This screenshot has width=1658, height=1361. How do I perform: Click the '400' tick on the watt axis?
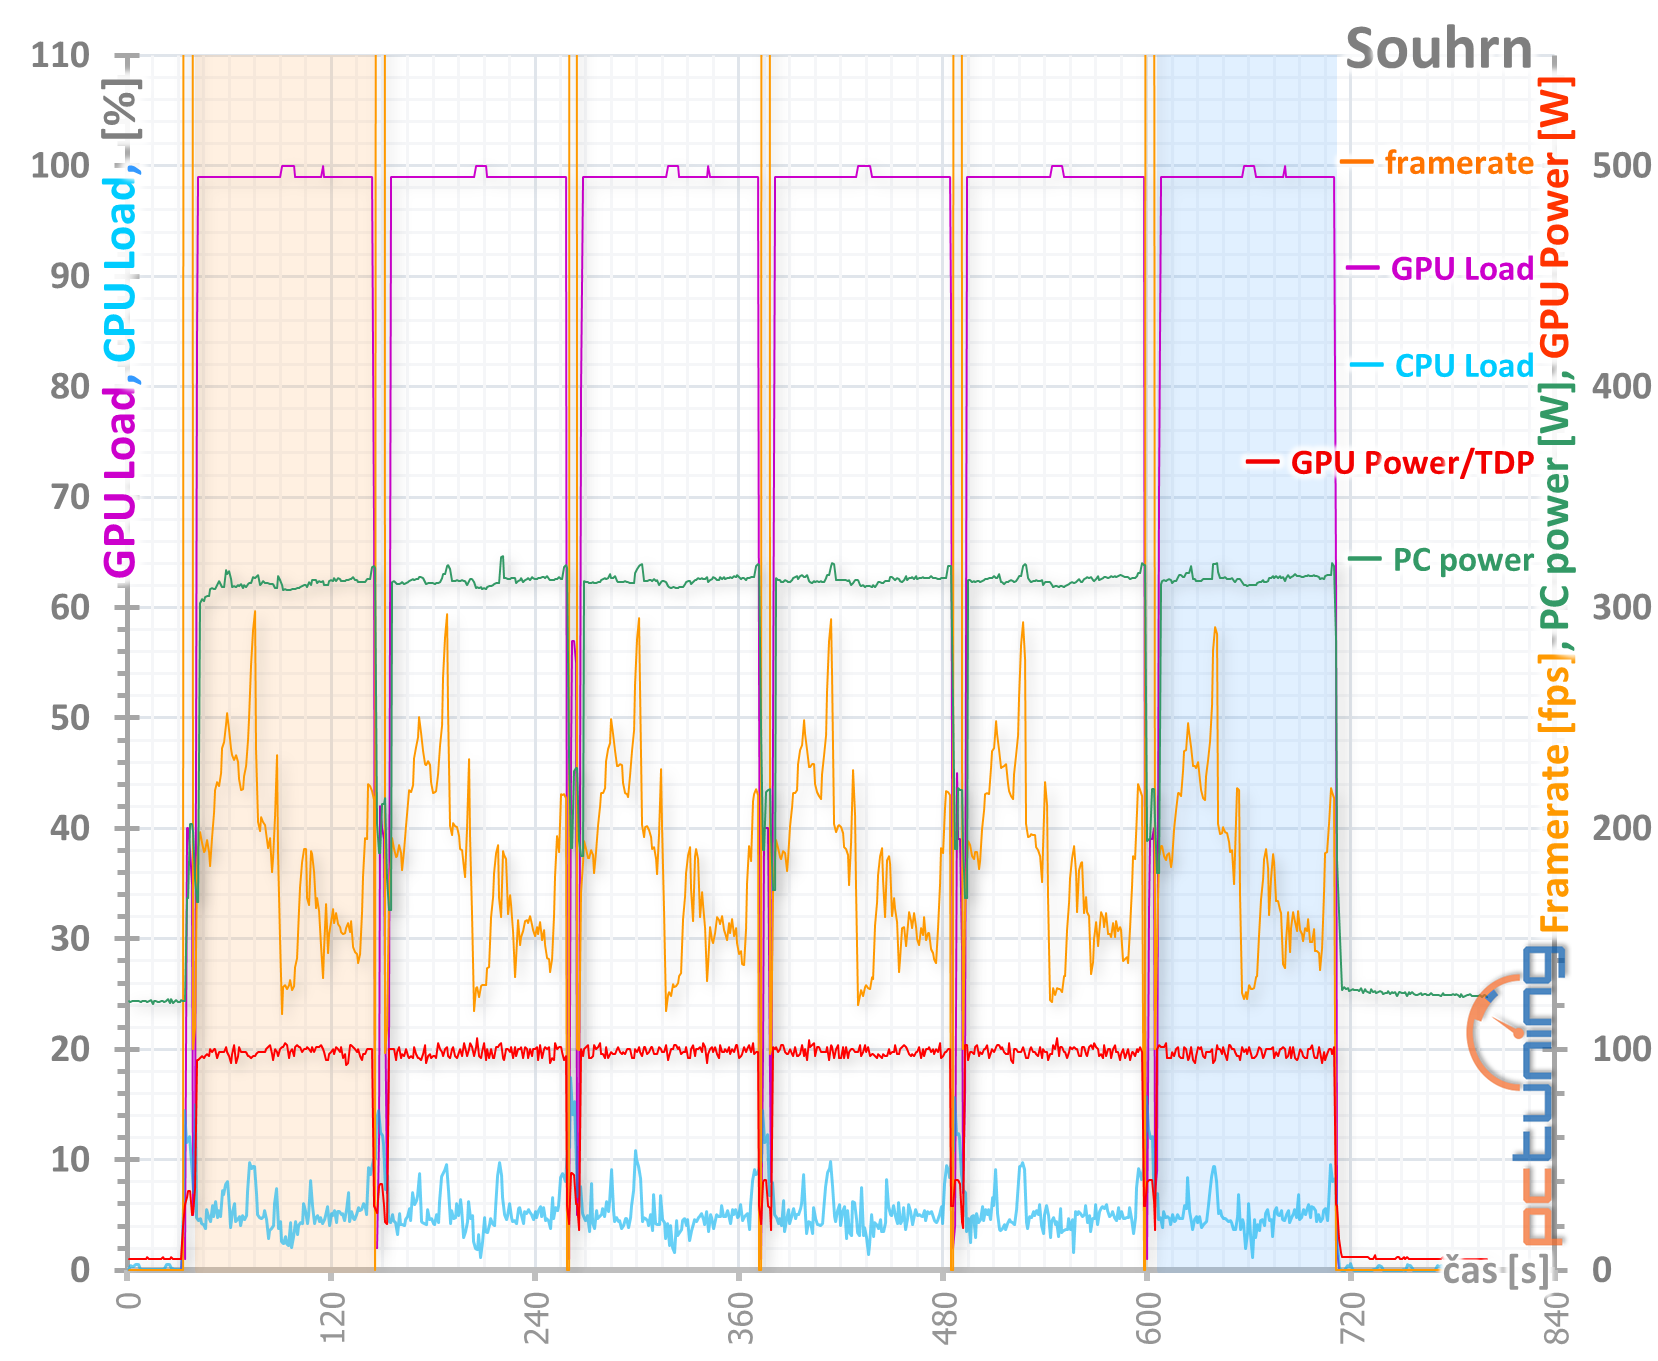[x=1621, y=386]
